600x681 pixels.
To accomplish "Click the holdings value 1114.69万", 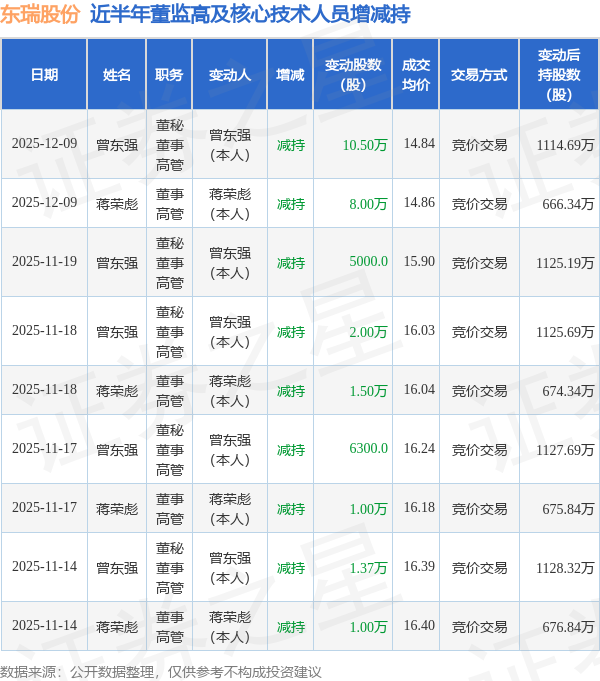I will click(565, 145).
